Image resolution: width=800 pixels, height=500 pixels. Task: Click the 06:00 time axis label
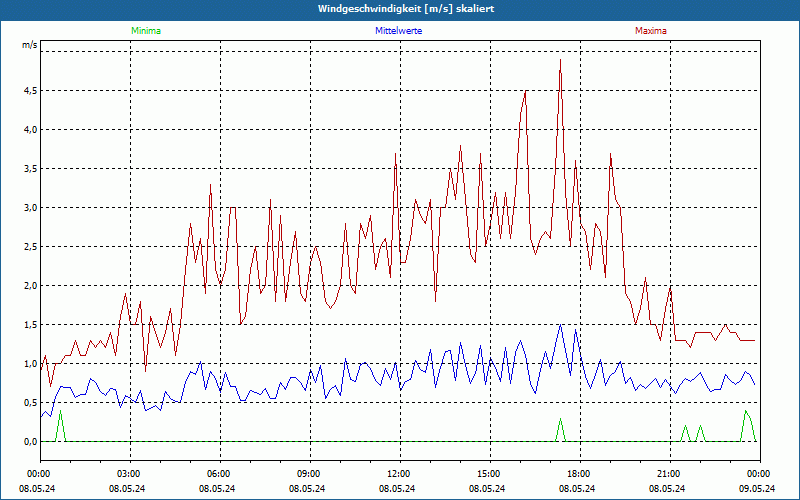pyautogui.click(x=220, y=474)
